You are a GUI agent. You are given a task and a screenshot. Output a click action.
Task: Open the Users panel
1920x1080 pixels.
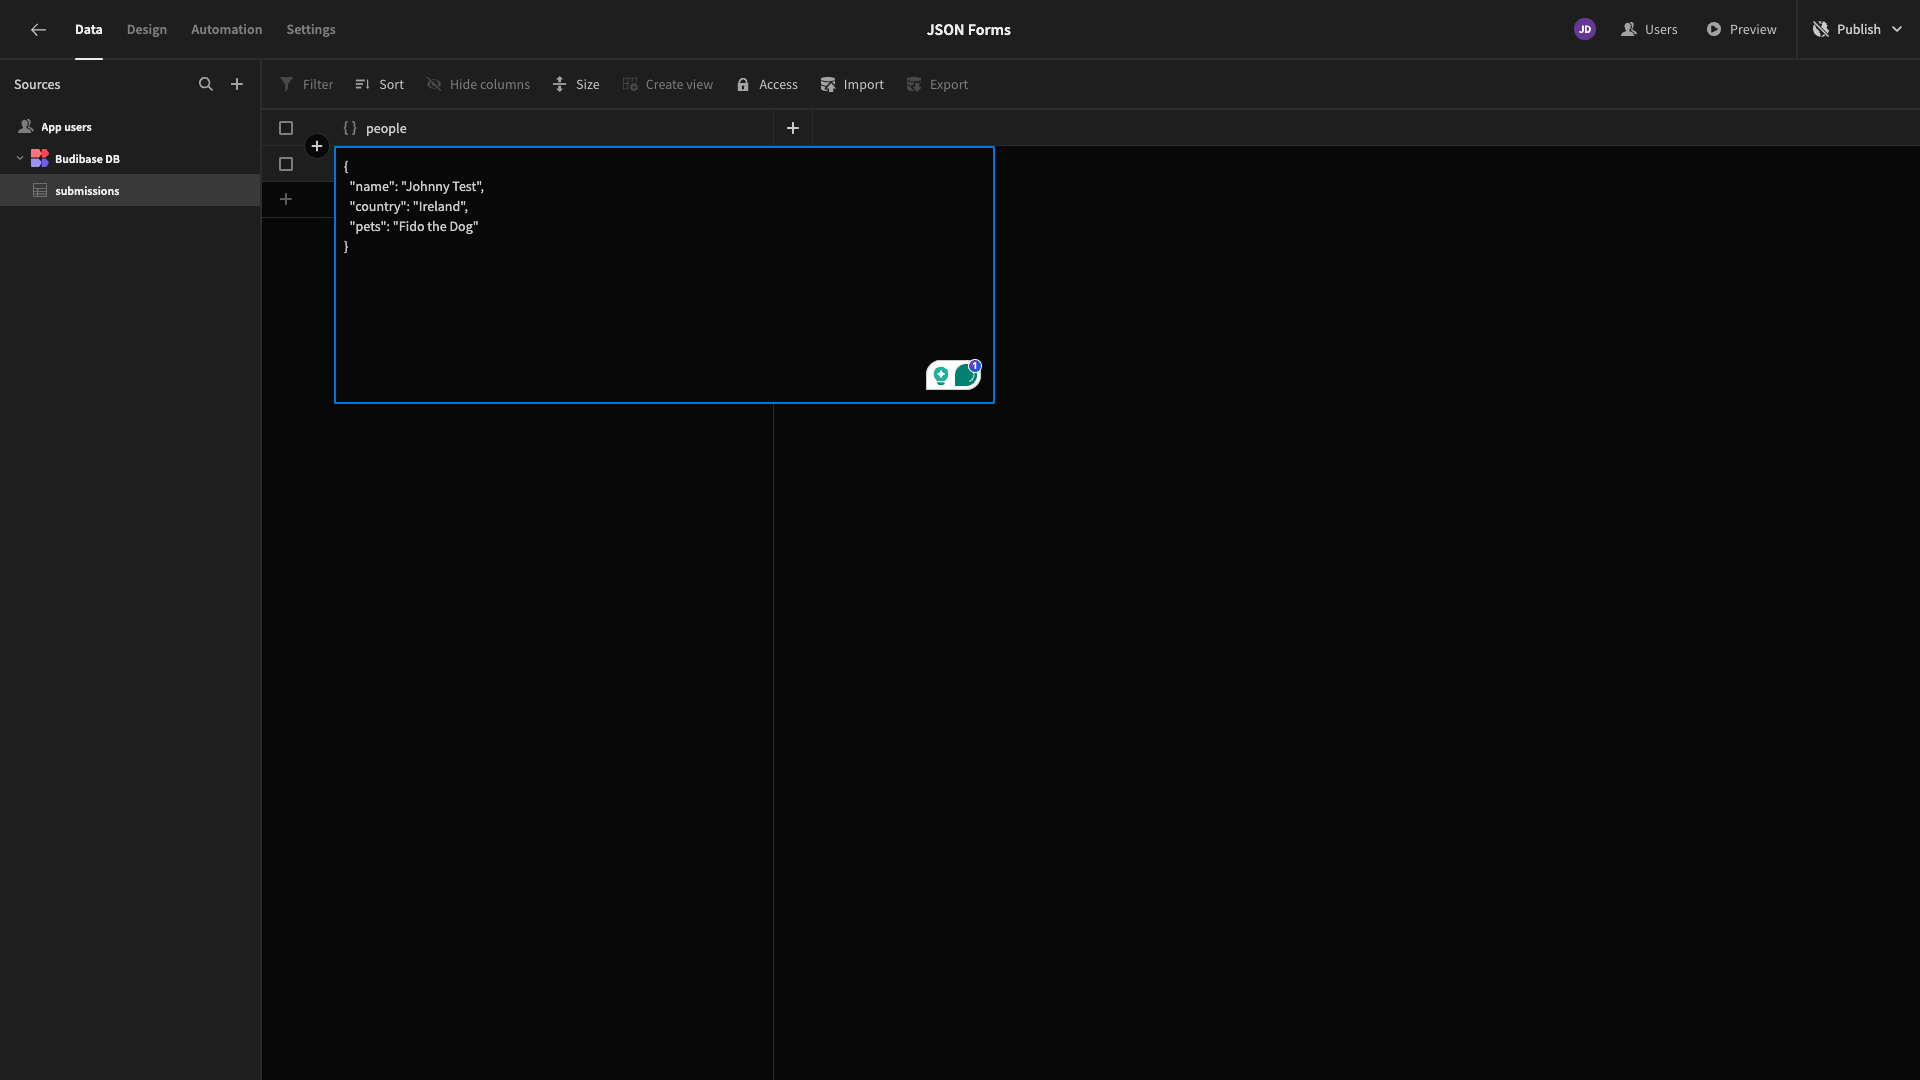pos(1649,29)
